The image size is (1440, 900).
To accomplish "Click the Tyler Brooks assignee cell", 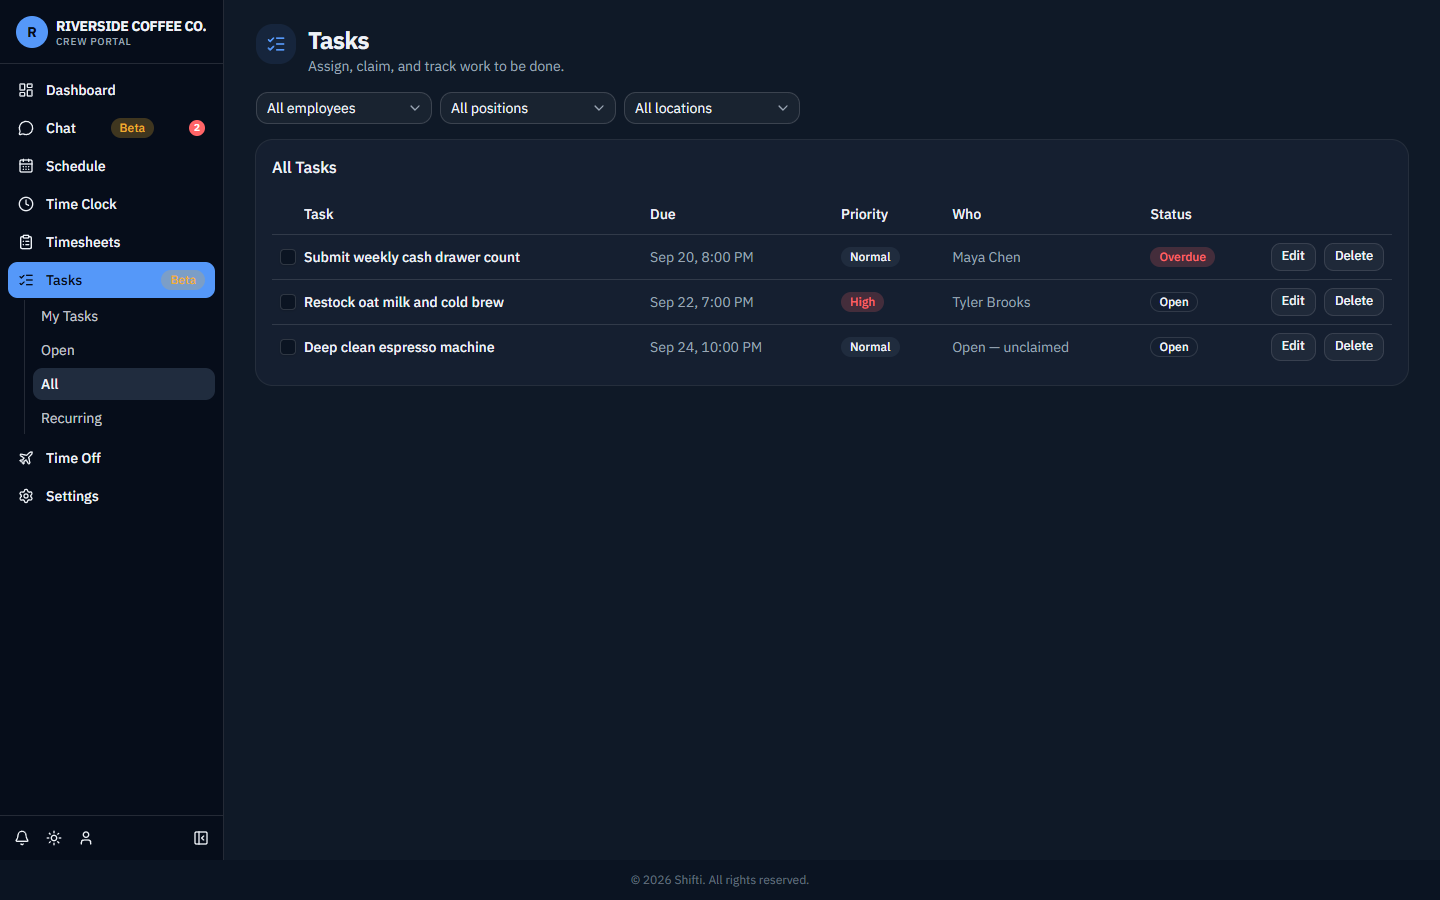I will pos(991,302).
